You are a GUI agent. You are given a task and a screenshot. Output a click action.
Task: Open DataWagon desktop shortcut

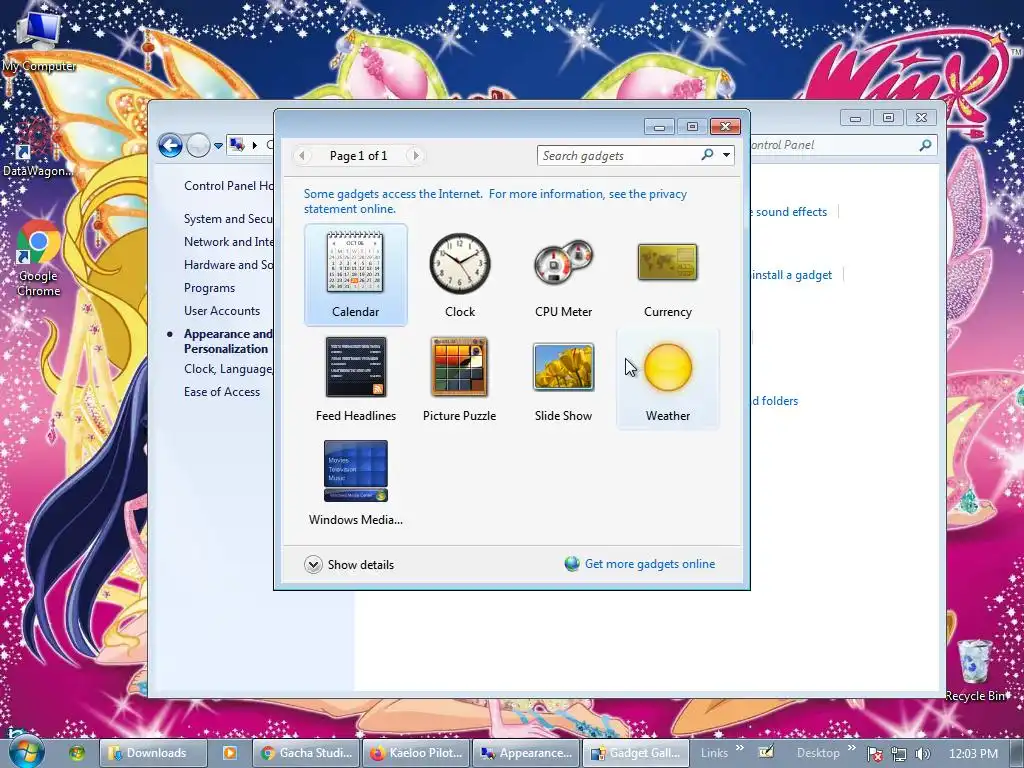(x=37, y=149)
